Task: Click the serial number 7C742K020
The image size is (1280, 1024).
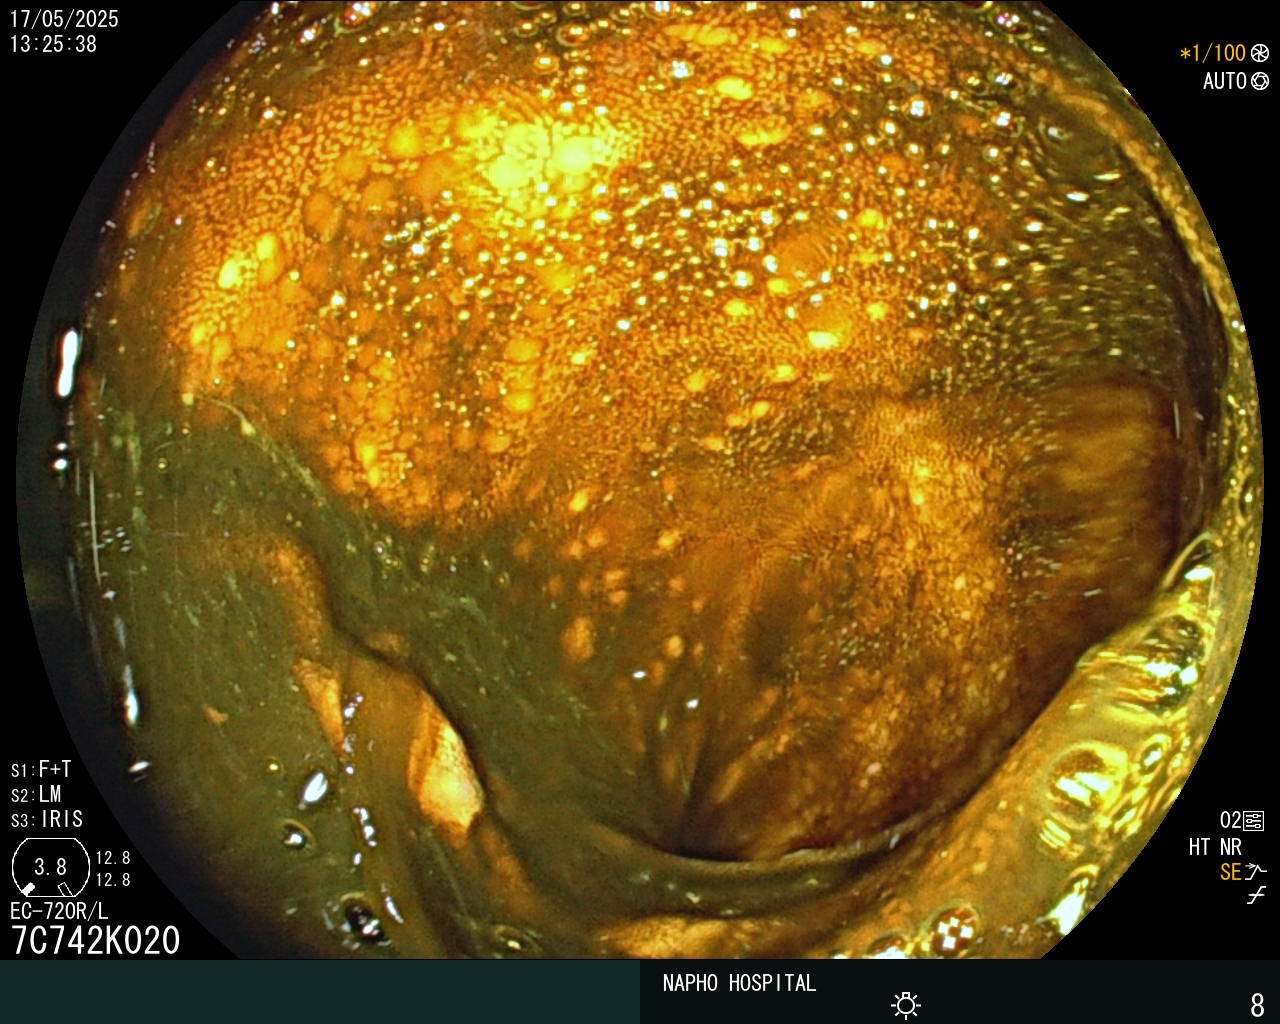Action: coord(95,941)
